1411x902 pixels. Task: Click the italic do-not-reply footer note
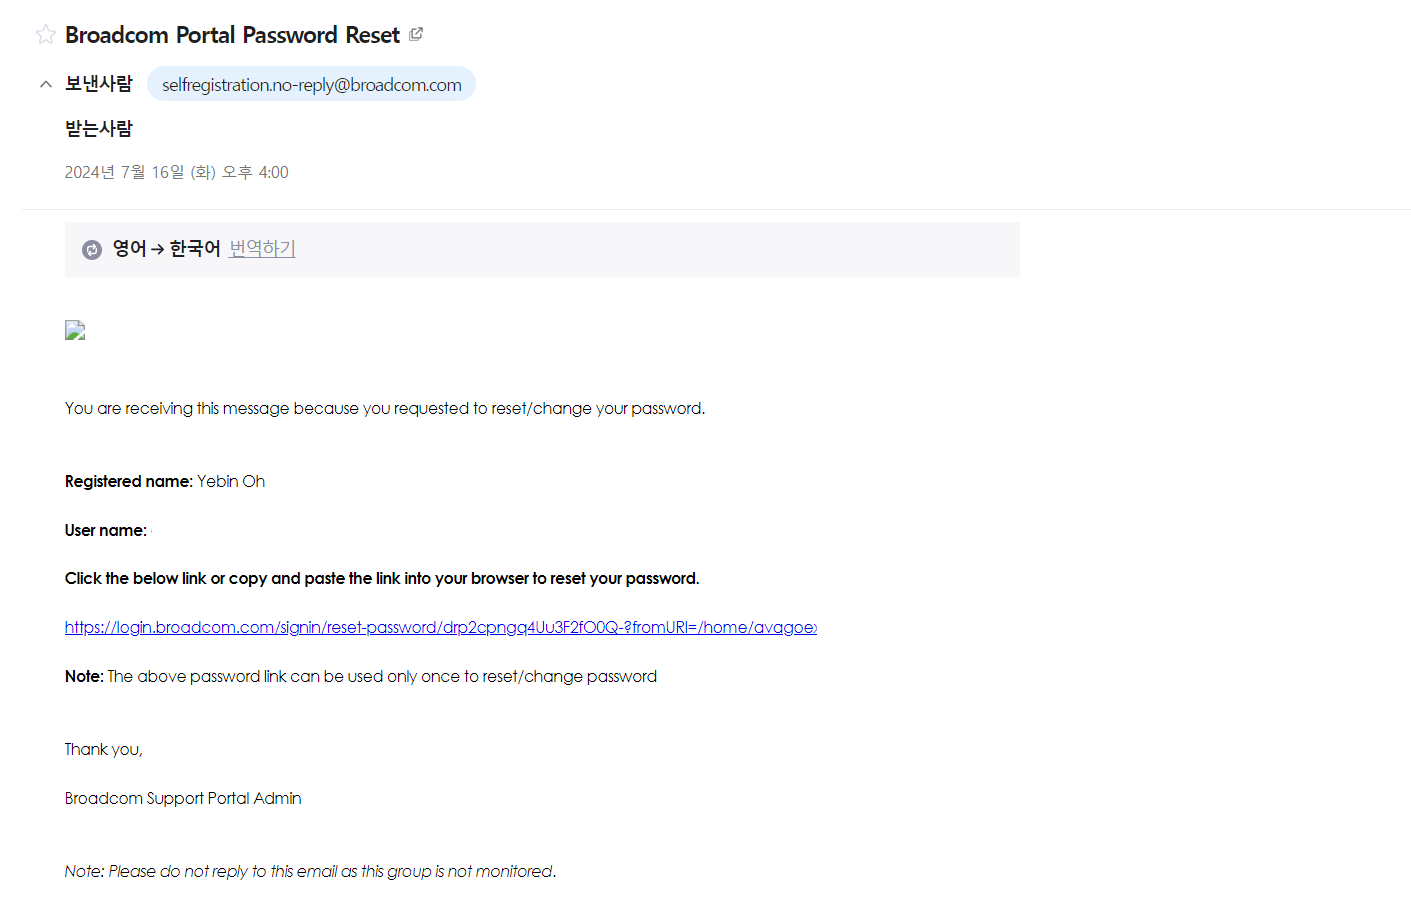point(310,871)
